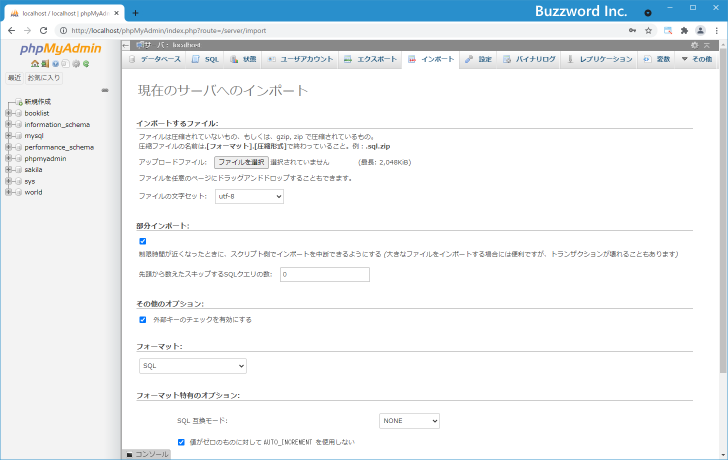Close the localhost phpMyAdmin browser tab
The height and width of the screenshot is (460, 728).
[117, 13]
